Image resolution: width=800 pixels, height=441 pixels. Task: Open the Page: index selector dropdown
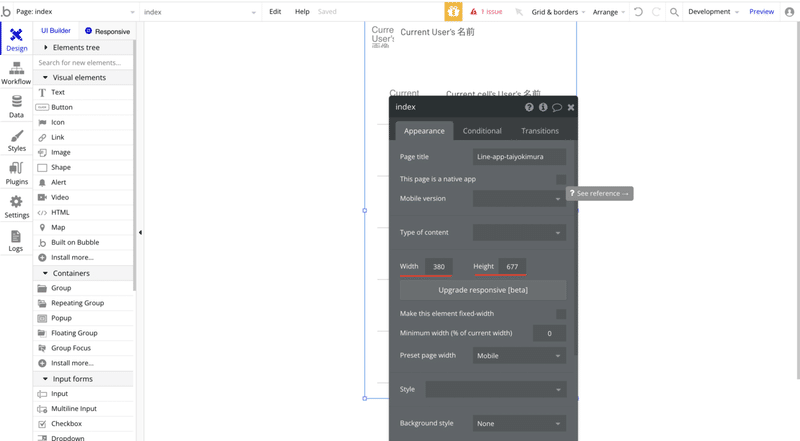pos(75,11)
